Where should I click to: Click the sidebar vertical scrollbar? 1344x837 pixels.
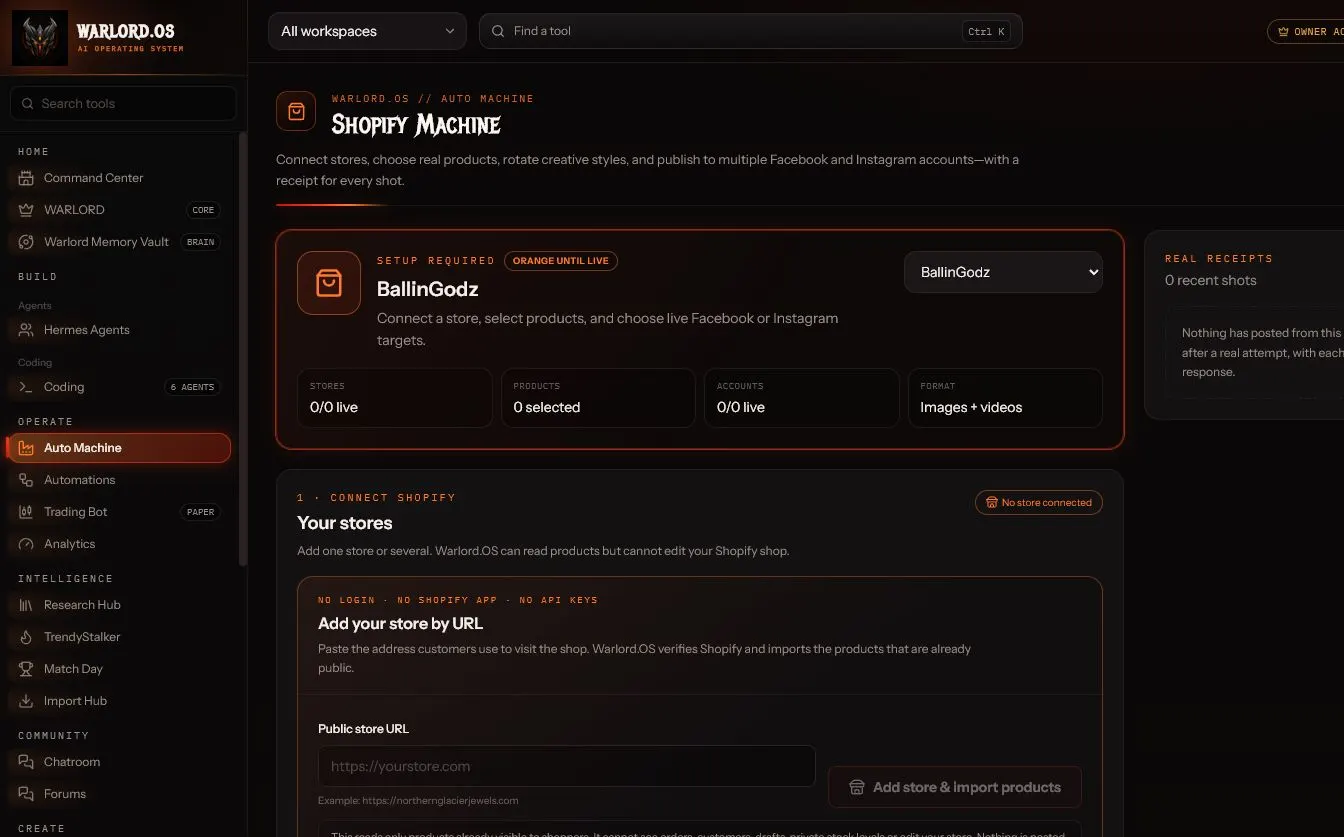242,350
